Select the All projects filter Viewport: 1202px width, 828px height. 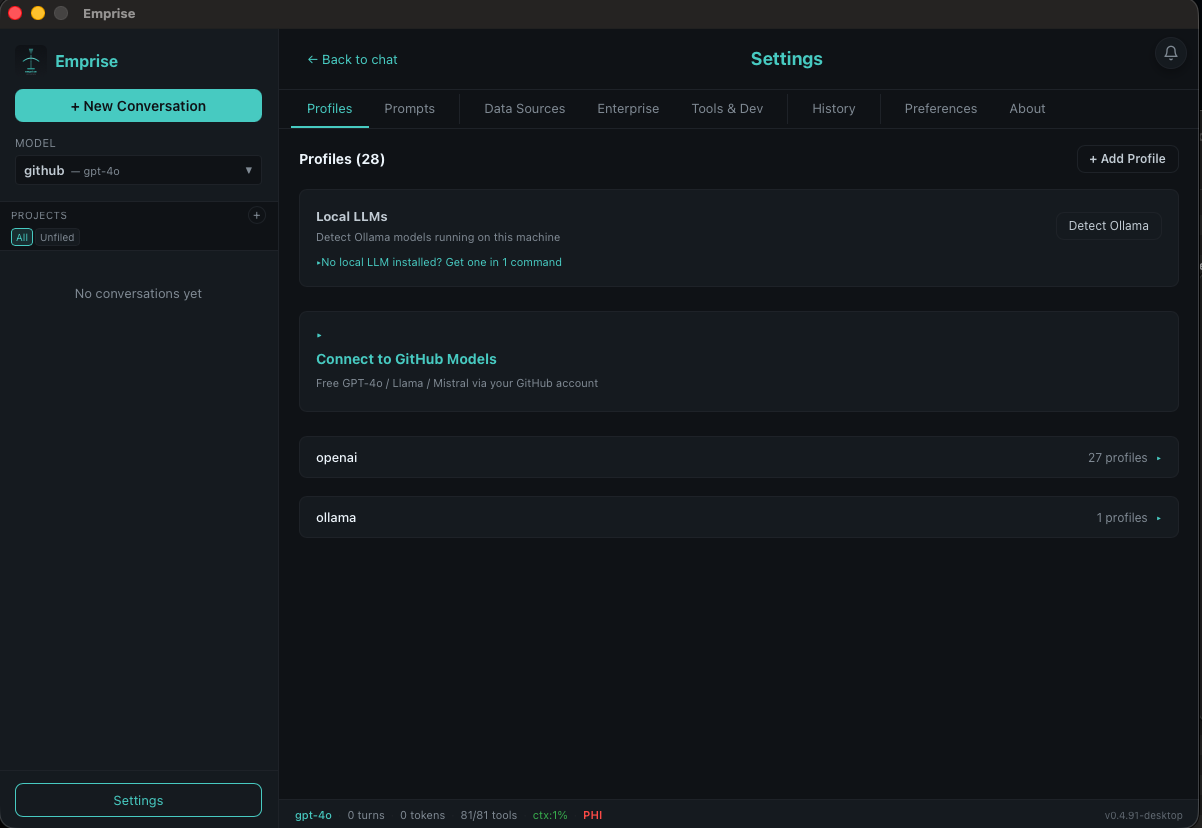22,237
